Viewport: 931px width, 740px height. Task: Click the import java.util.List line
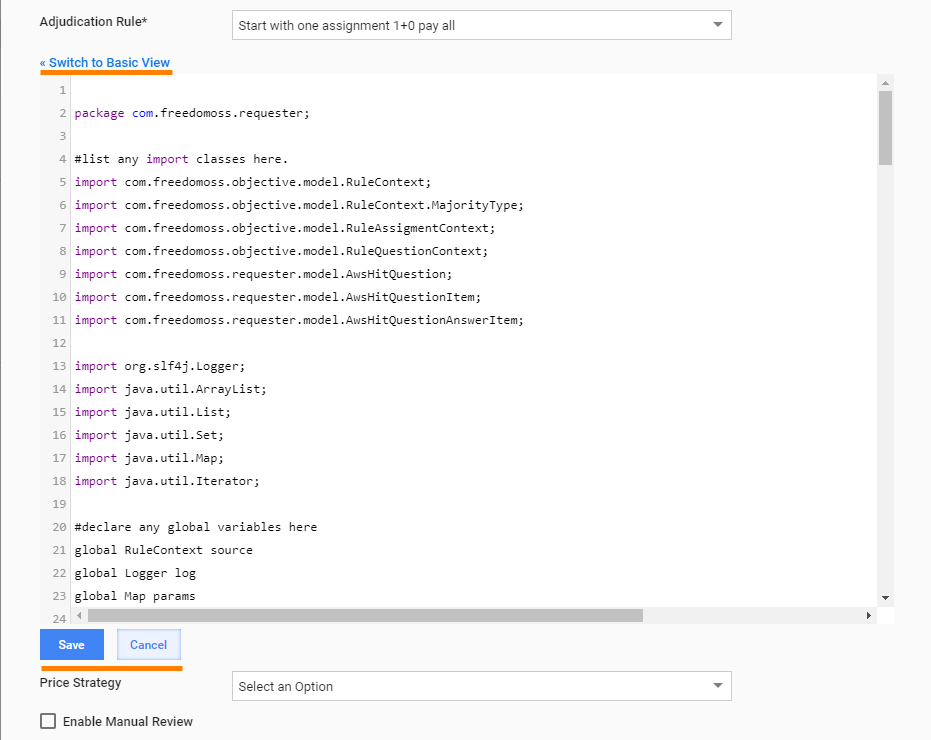(153, 412)
